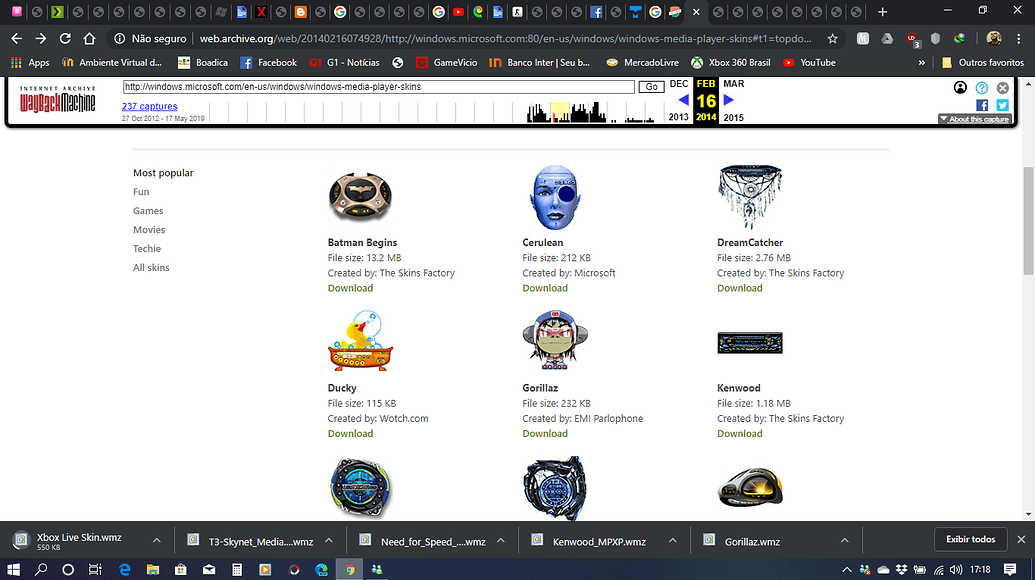Viewport: 1035px width, 580px height.
Task: Advance to MAR with the arrow
Action: [x=727, y=100]
